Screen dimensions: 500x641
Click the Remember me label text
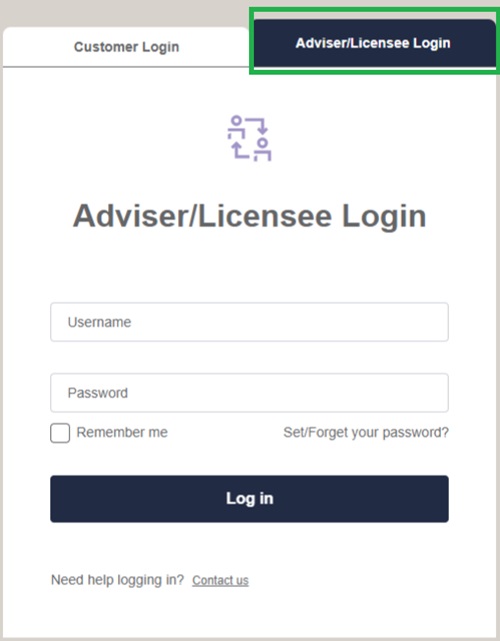point(122,433)
